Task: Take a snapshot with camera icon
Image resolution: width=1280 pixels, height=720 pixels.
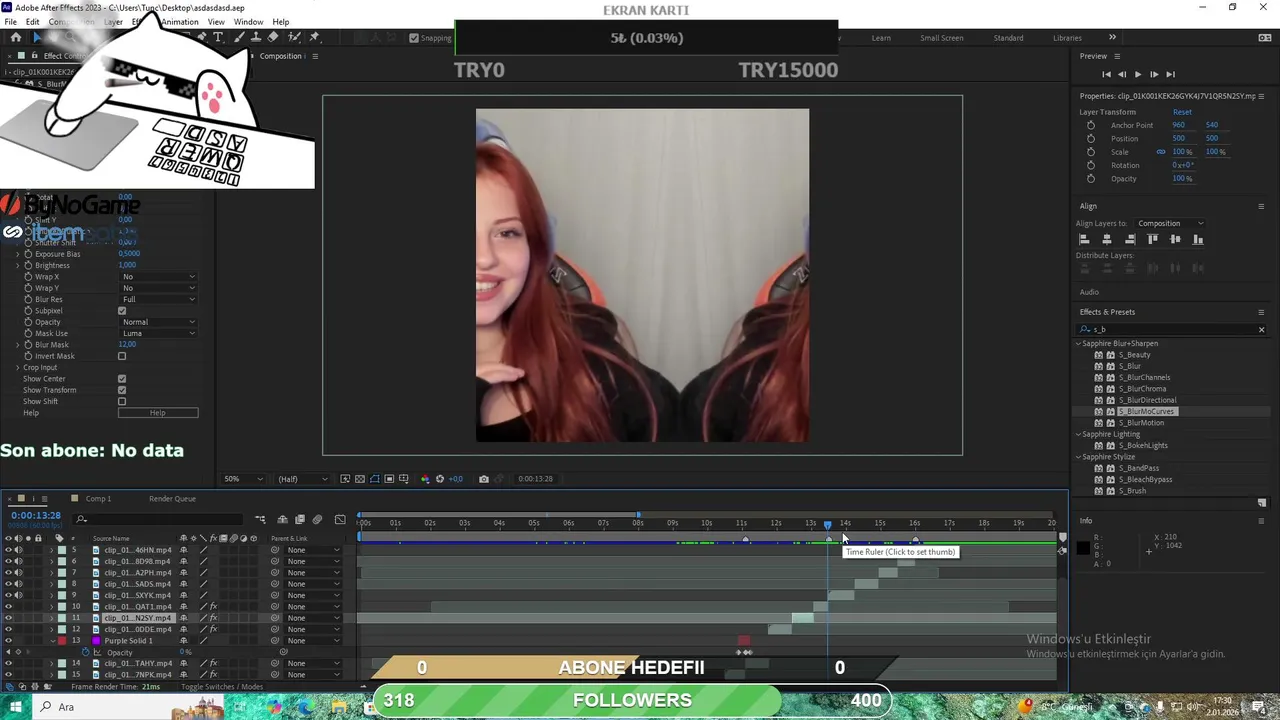Action: tap(484, 479)
